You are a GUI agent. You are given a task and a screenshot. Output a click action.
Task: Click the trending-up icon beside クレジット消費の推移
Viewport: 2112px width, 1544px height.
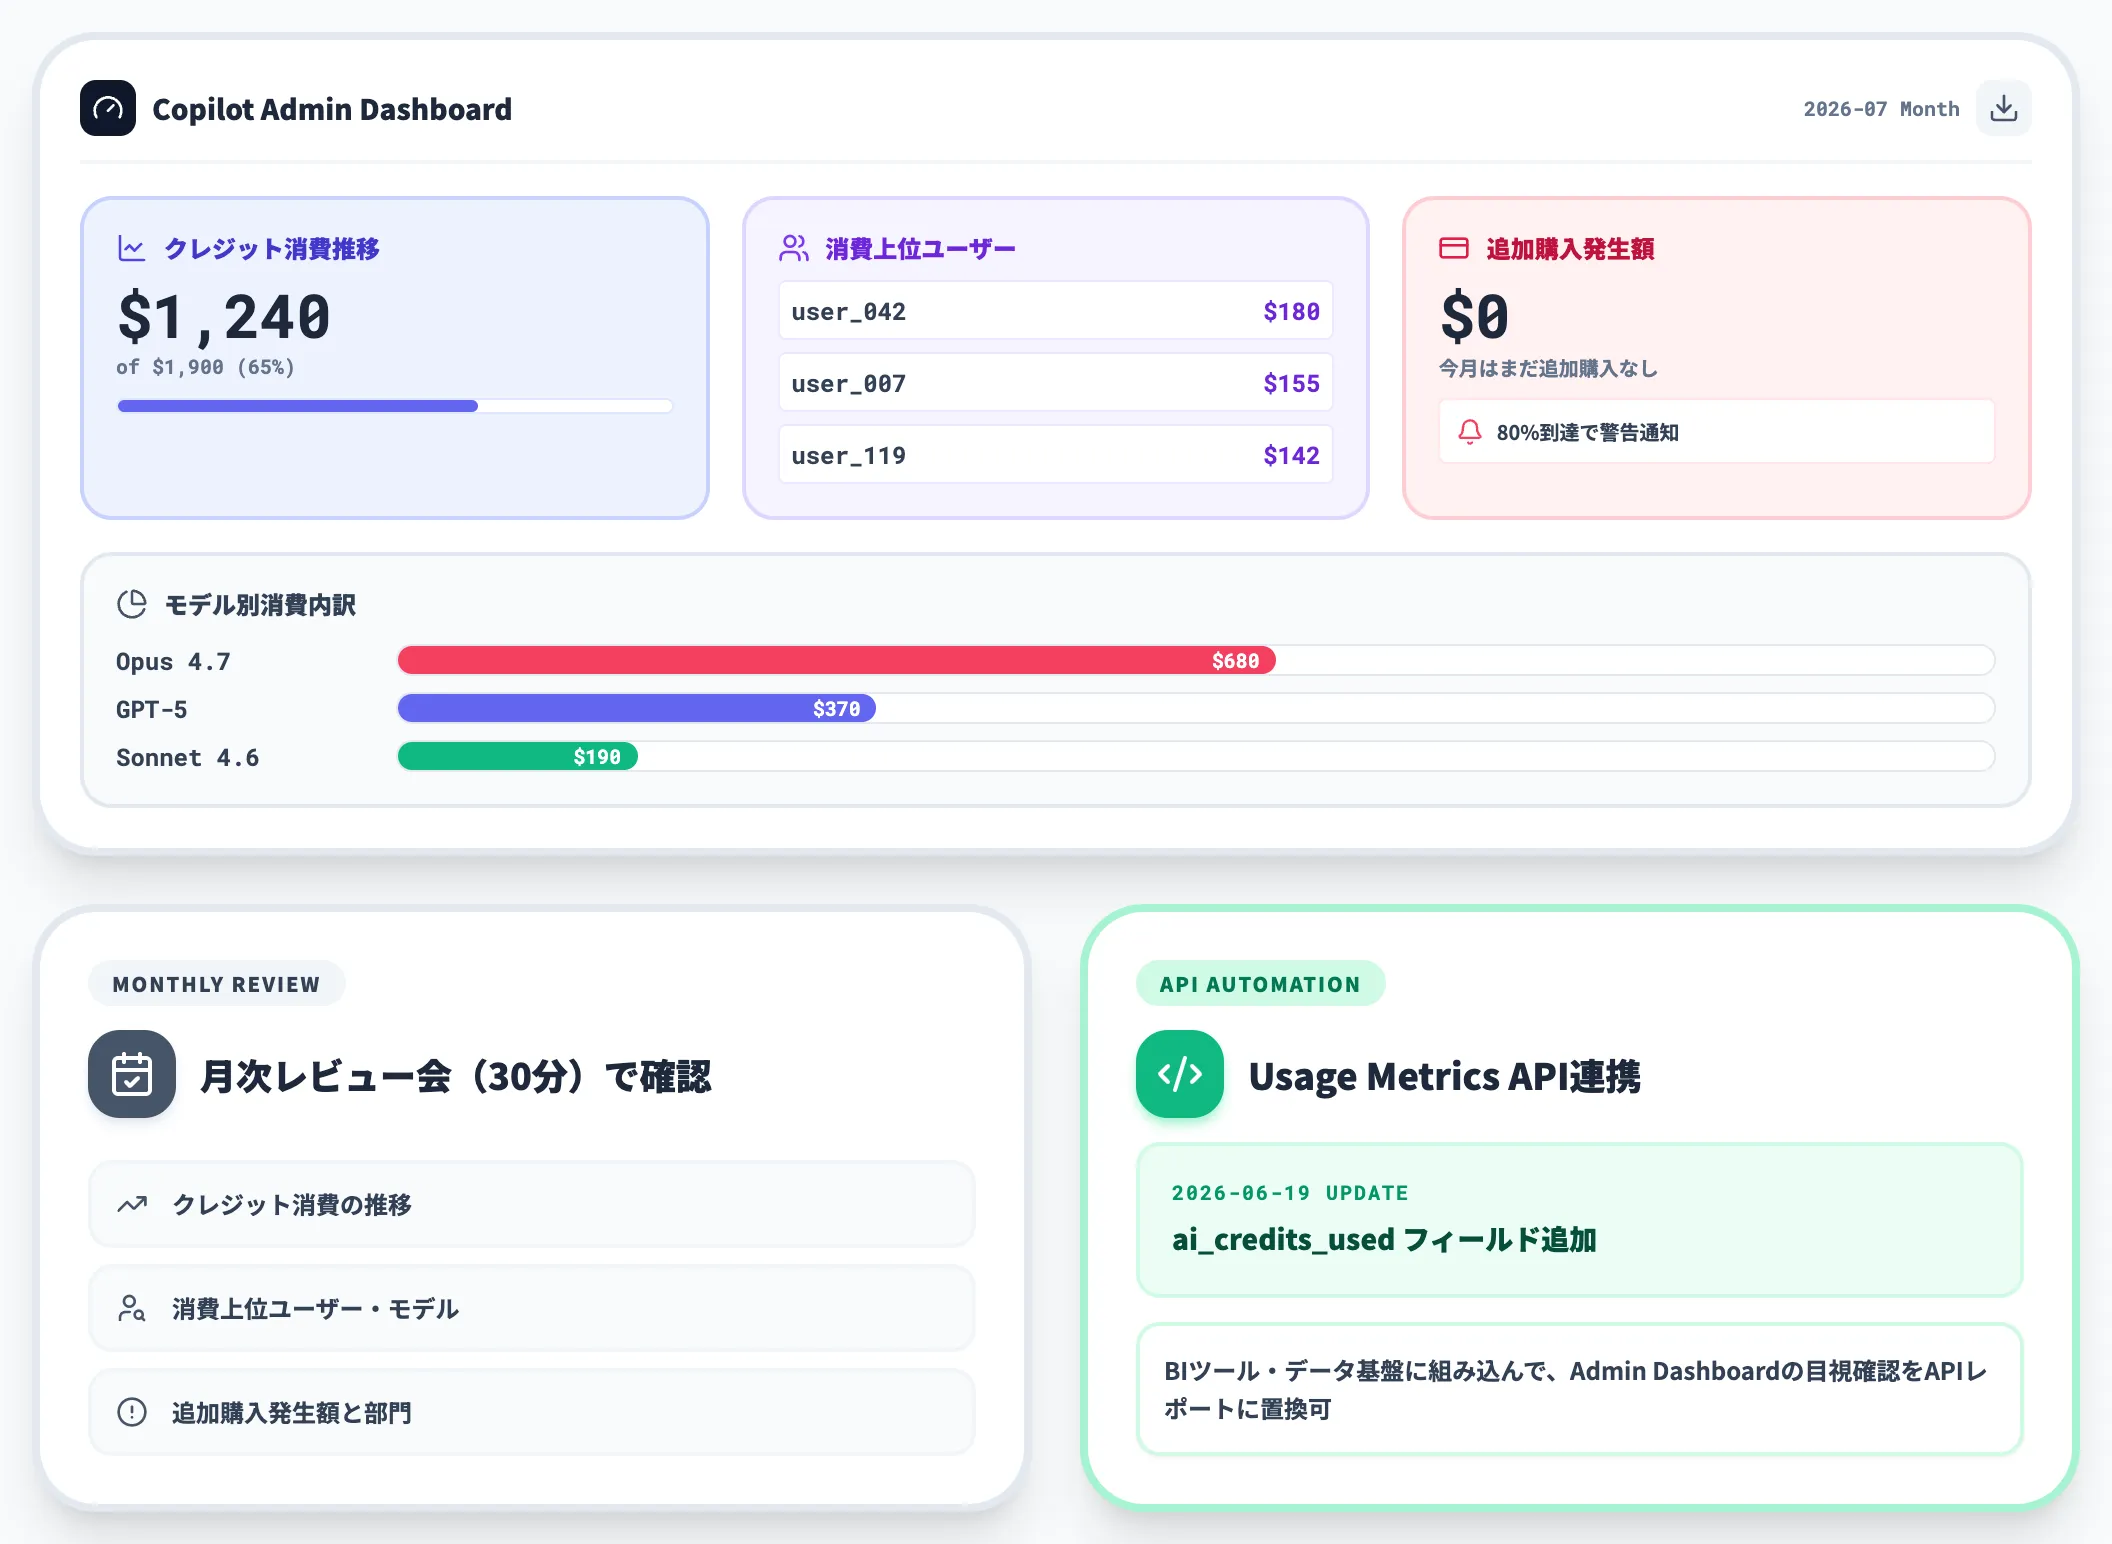(x=132, y=1204)
